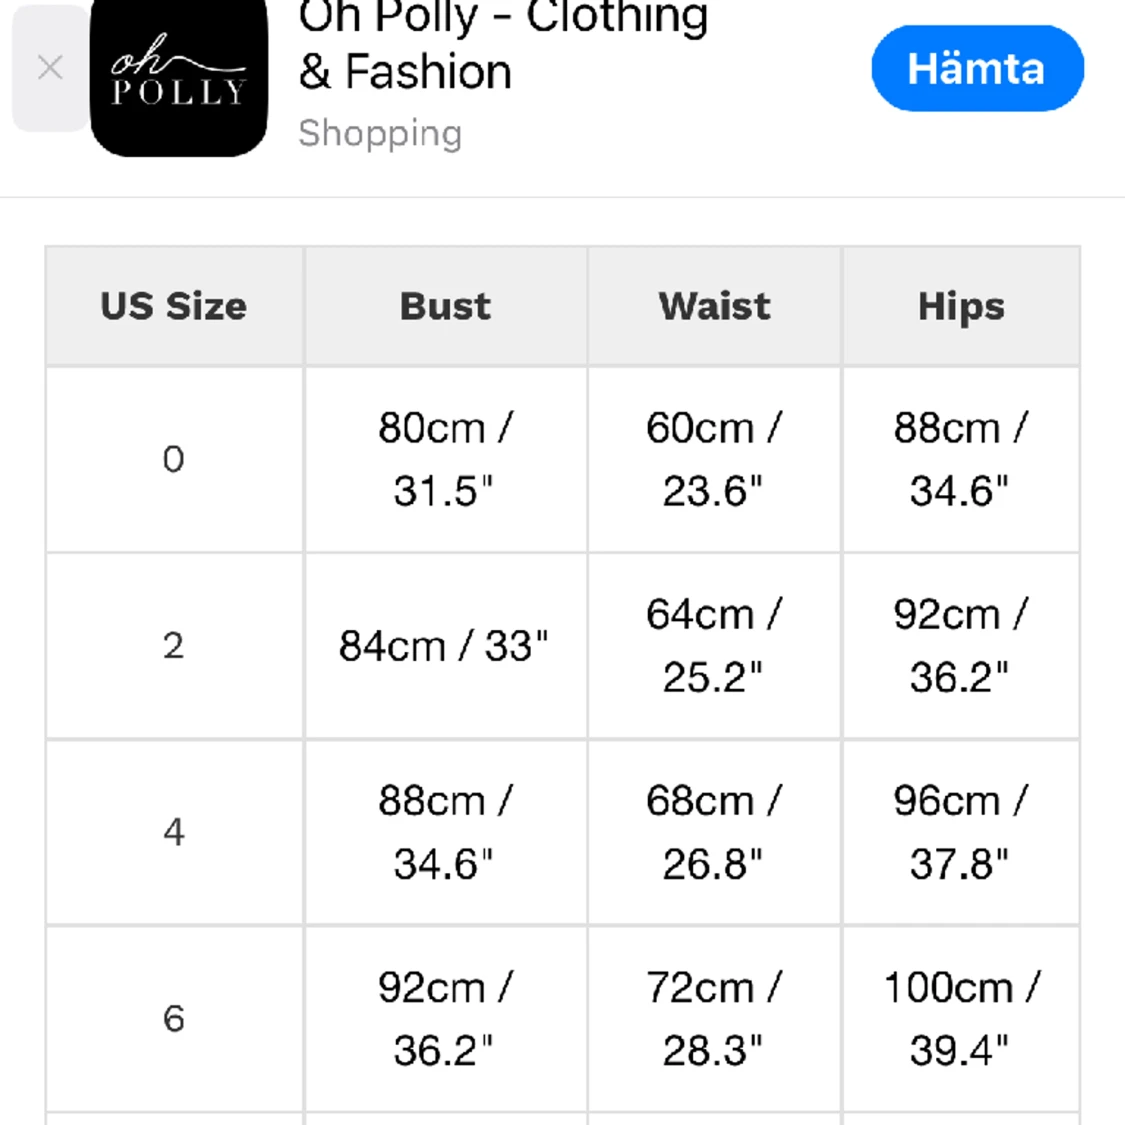
Task: Tap the 100cm / 39.4" hips cell
Action: (961, 1019)
